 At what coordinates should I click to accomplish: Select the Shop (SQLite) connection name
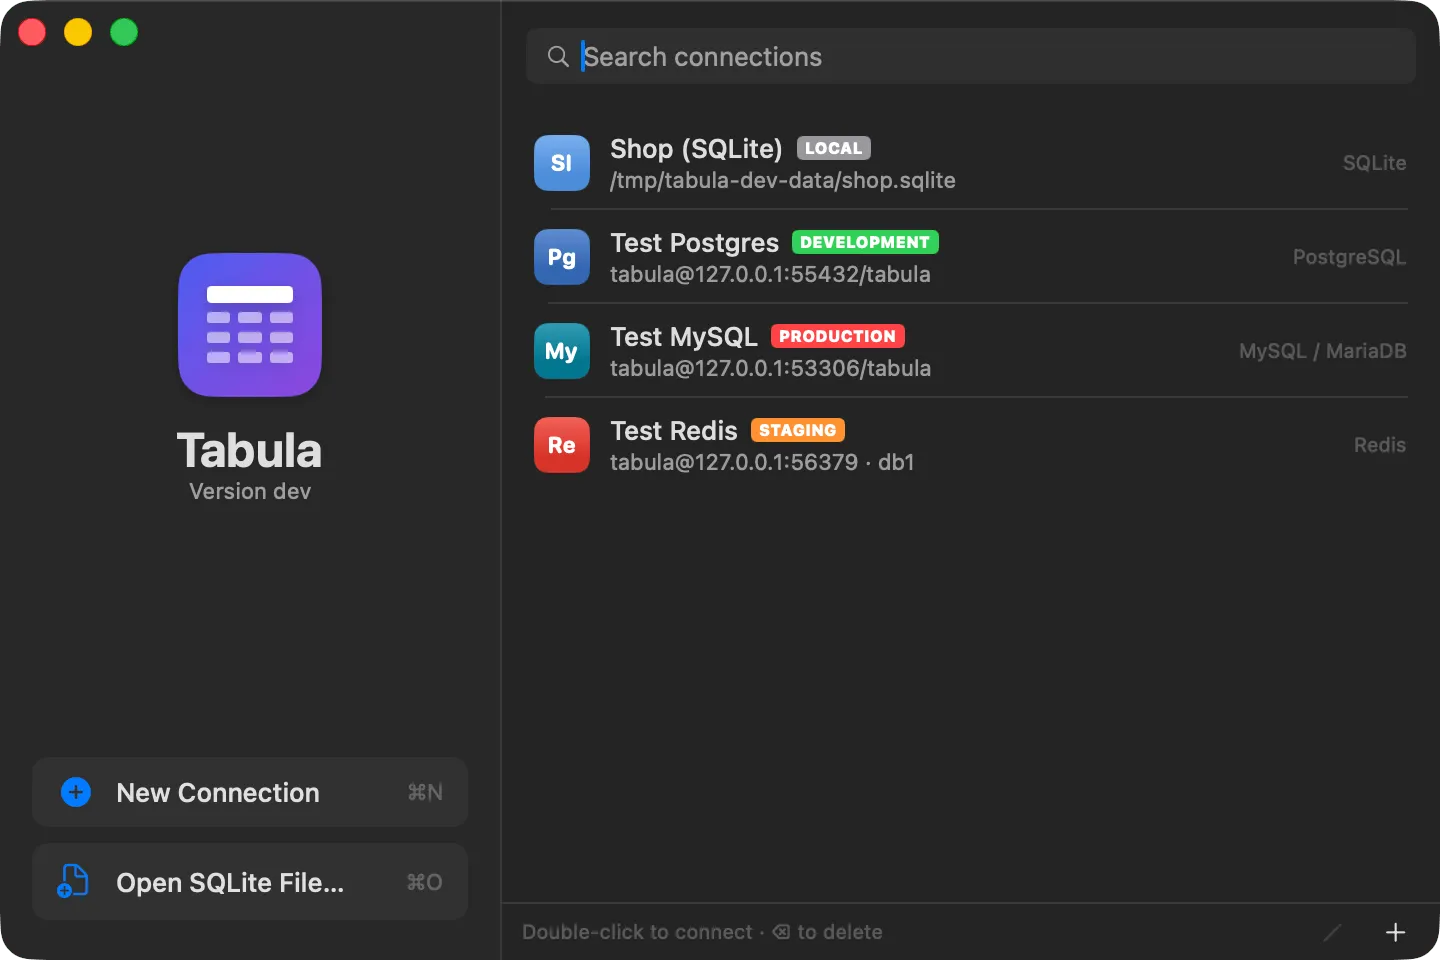coord(696,149)
